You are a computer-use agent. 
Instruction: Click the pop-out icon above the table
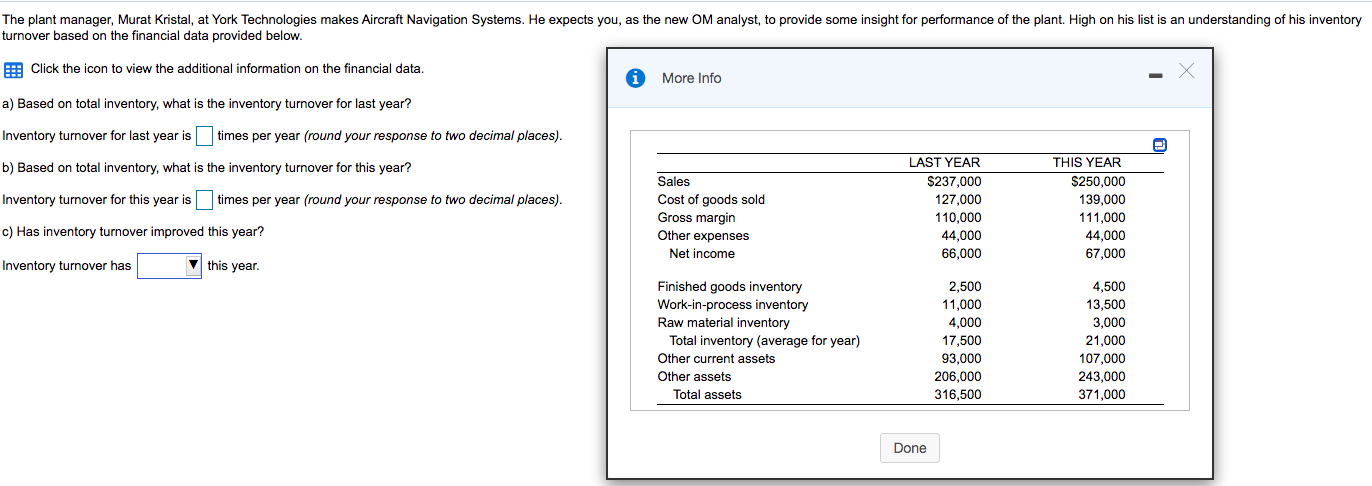click(1158, 145)
